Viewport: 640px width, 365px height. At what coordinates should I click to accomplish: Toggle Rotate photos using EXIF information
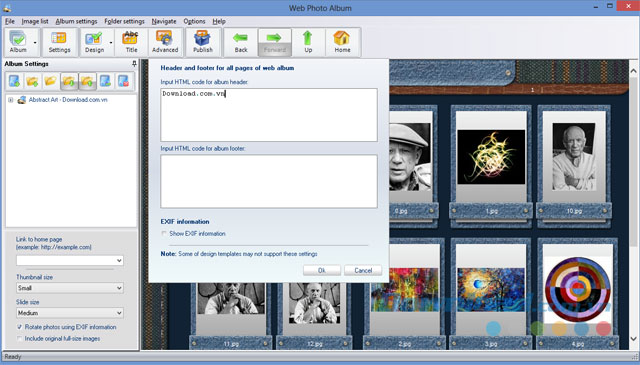19,327
